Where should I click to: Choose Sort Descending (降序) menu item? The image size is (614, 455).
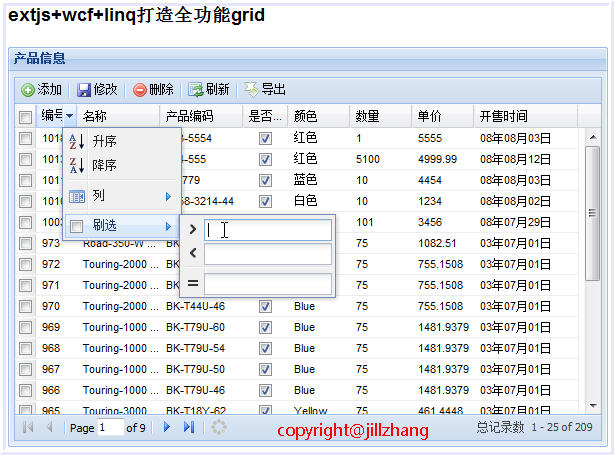click(x=105, y=165)
